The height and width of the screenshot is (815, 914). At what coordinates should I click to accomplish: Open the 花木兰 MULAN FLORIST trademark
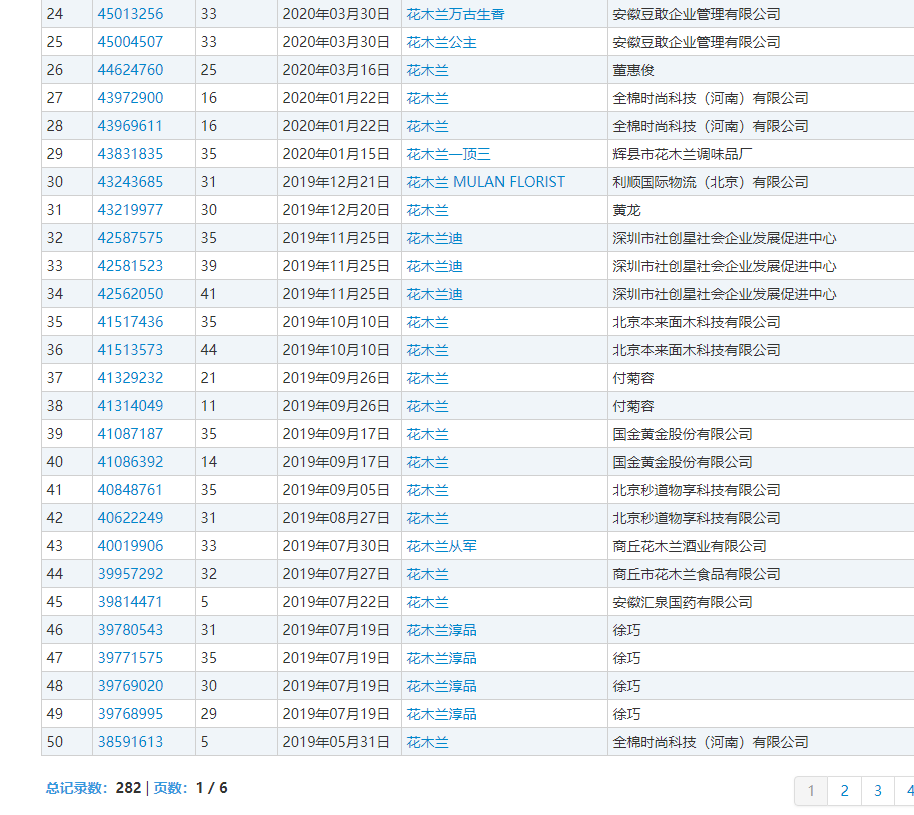point(485,182)
